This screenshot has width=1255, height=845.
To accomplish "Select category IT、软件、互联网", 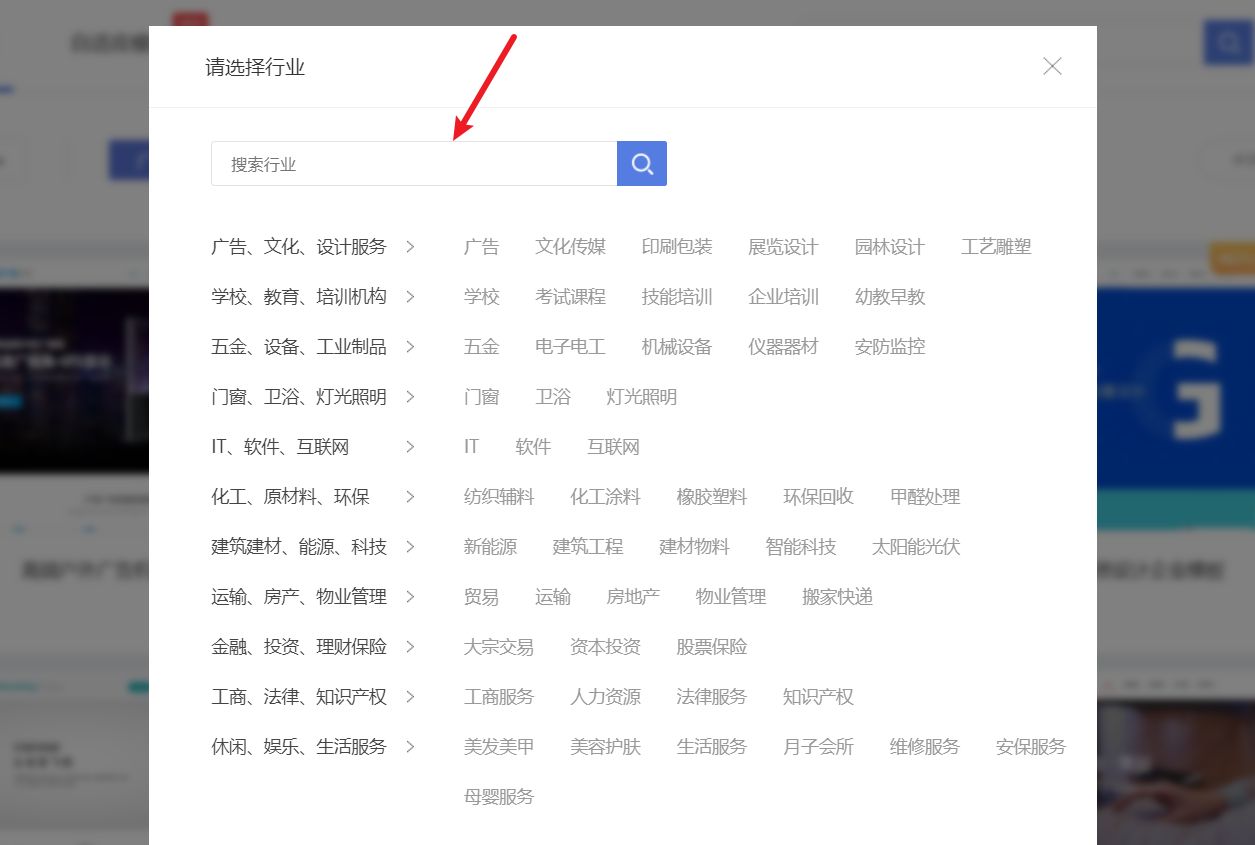I will pos(280,447).
